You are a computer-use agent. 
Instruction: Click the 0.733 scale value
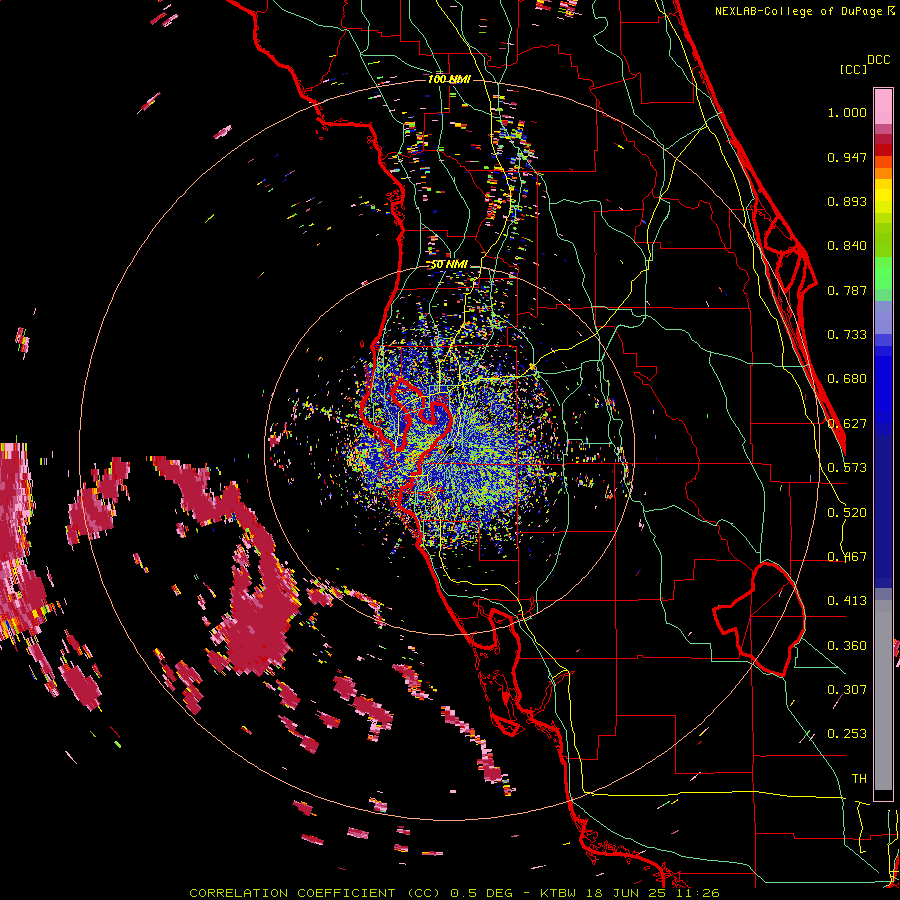[x=847, y=335]
